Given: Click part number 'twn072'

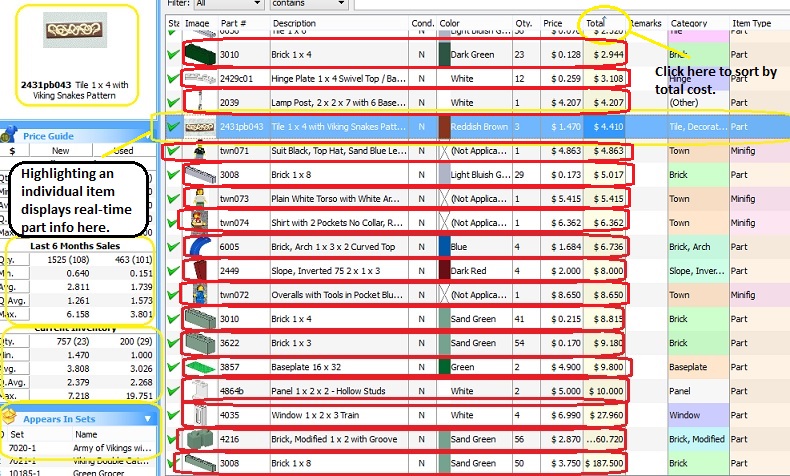Looking at the screenshot, I should click(x=234, y=295).
